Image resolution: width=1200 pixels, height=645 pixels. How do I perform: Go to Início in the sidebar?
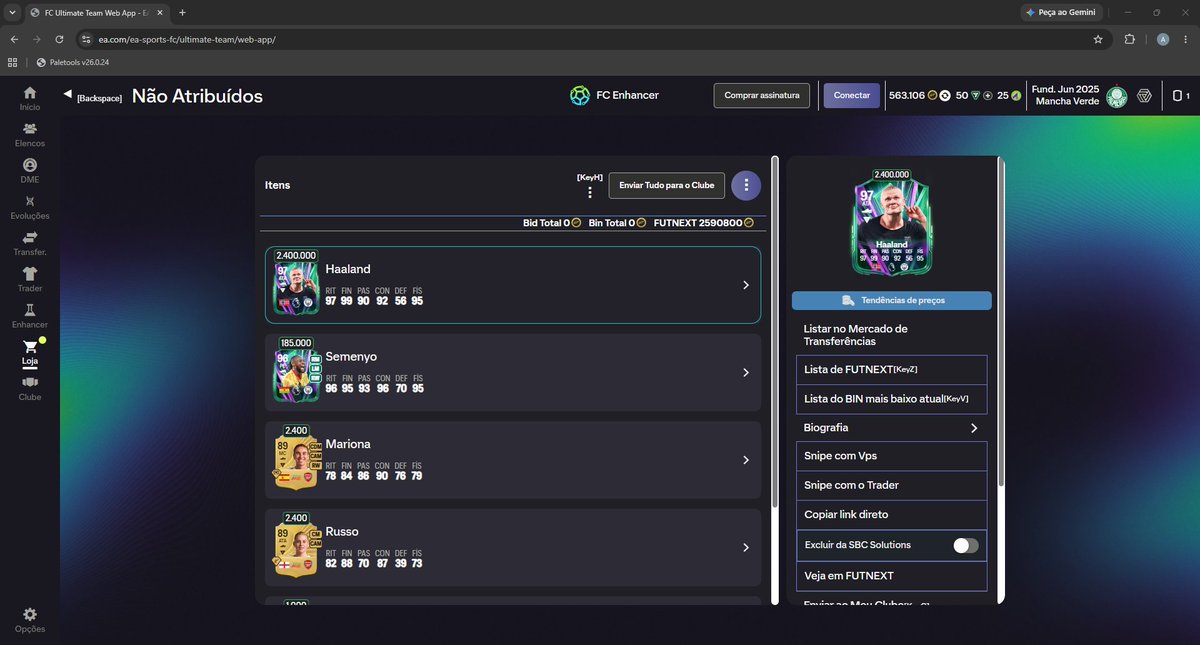(30, 98)
